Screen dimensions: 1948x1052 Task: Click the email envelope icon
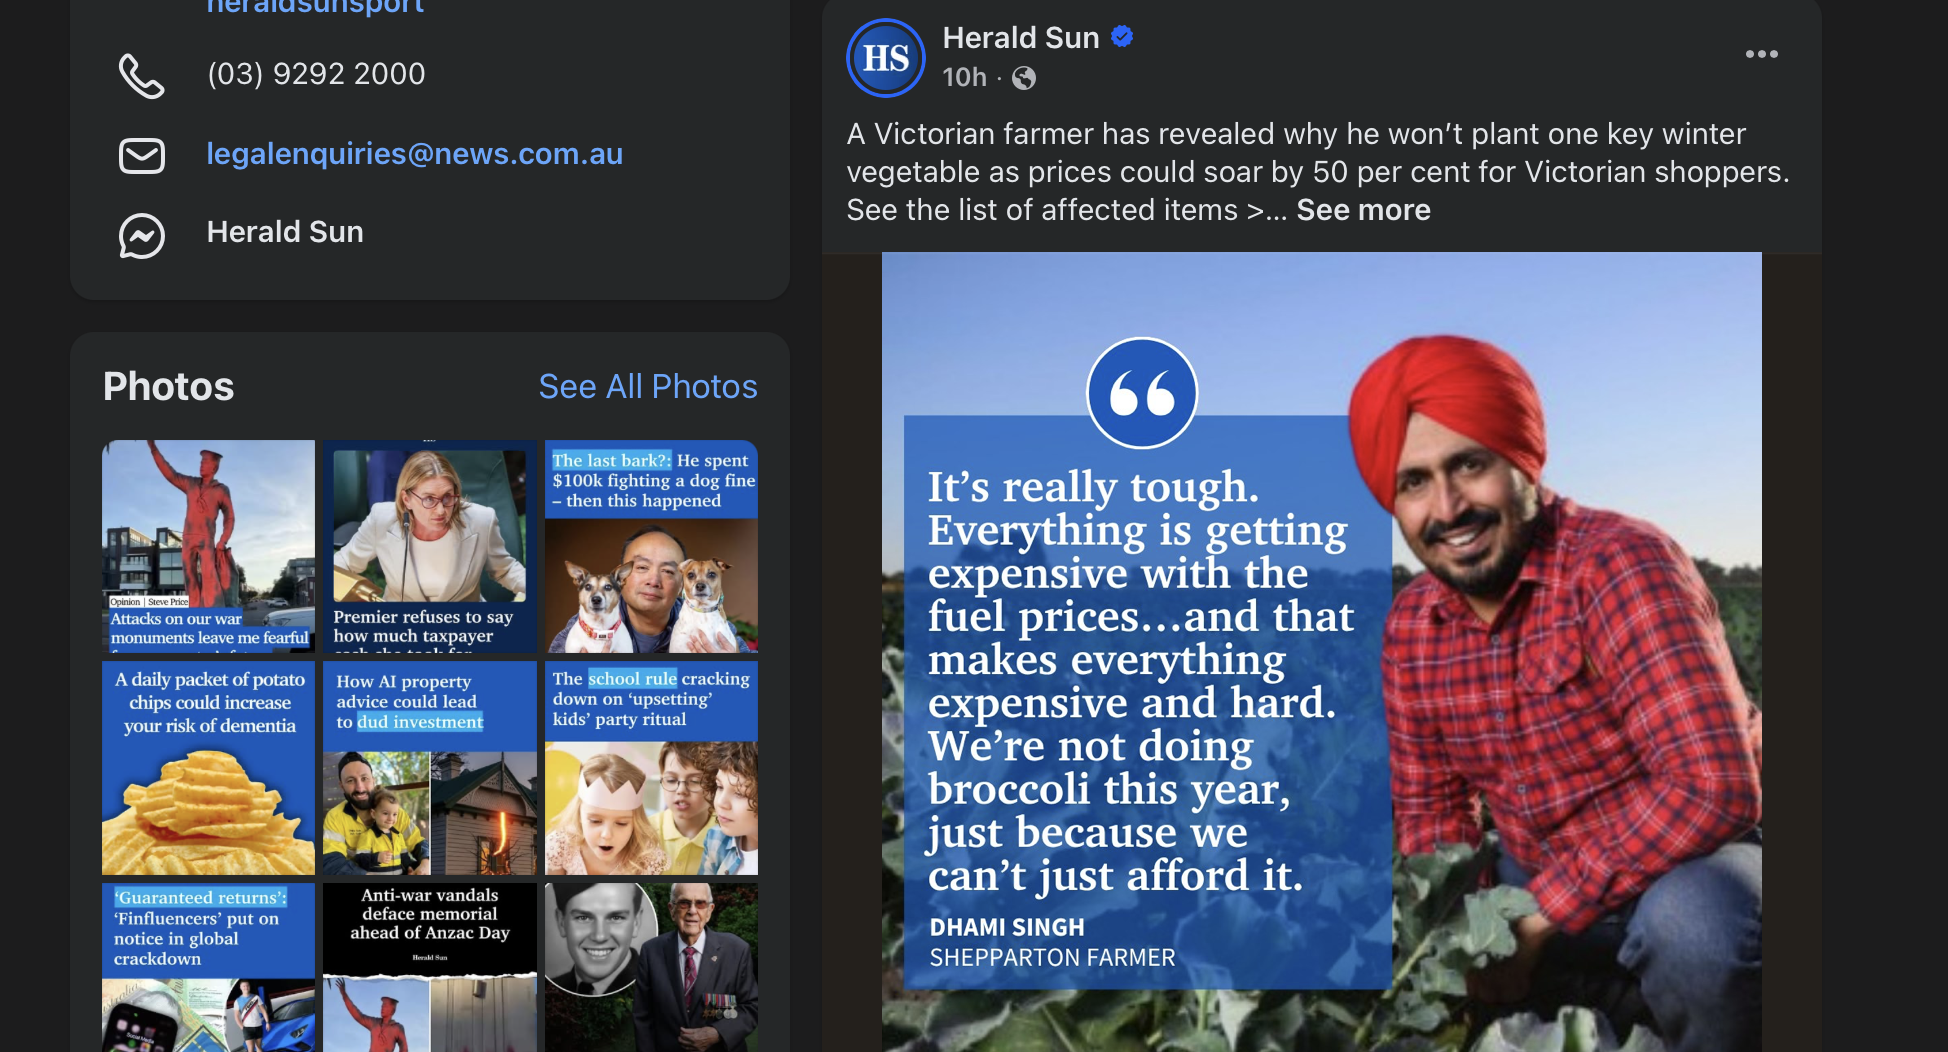click(142, 156)
